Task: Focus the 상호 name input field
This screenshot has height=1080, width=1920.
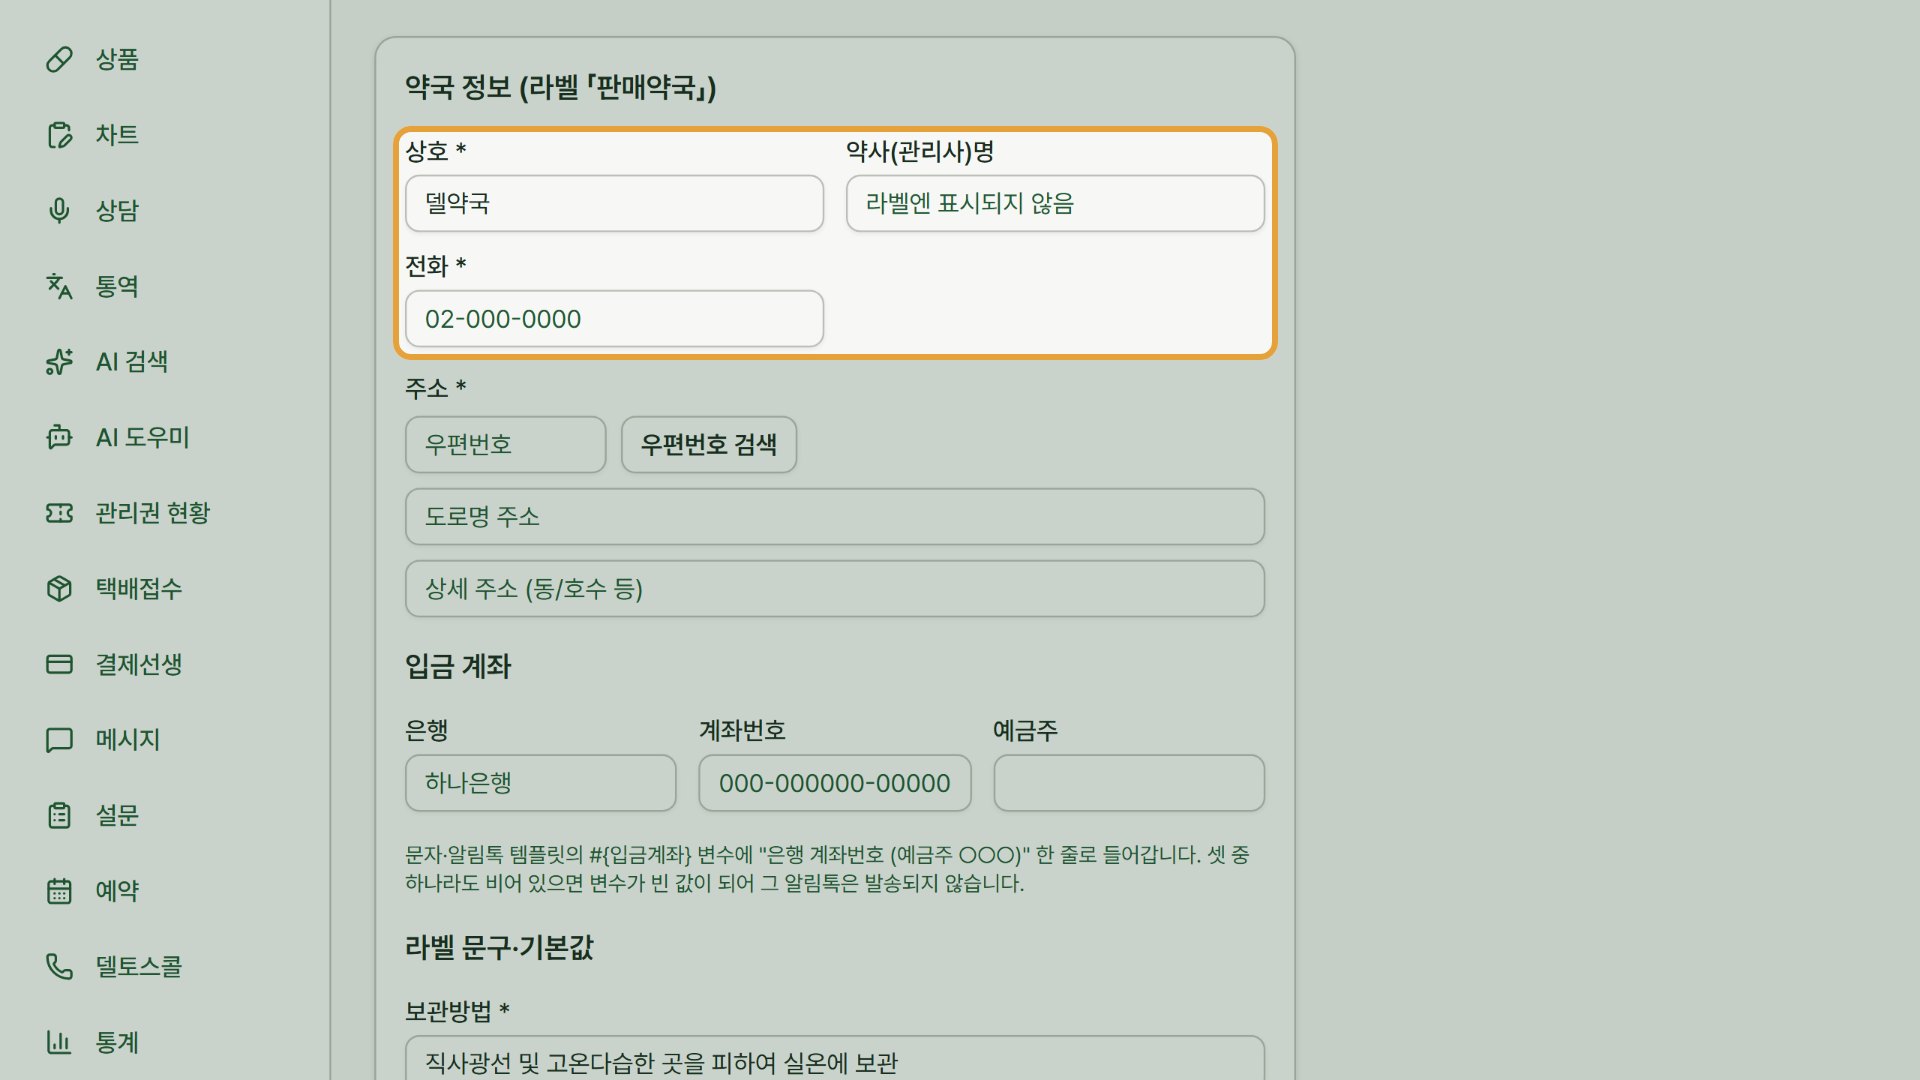Action: [614, 204]
